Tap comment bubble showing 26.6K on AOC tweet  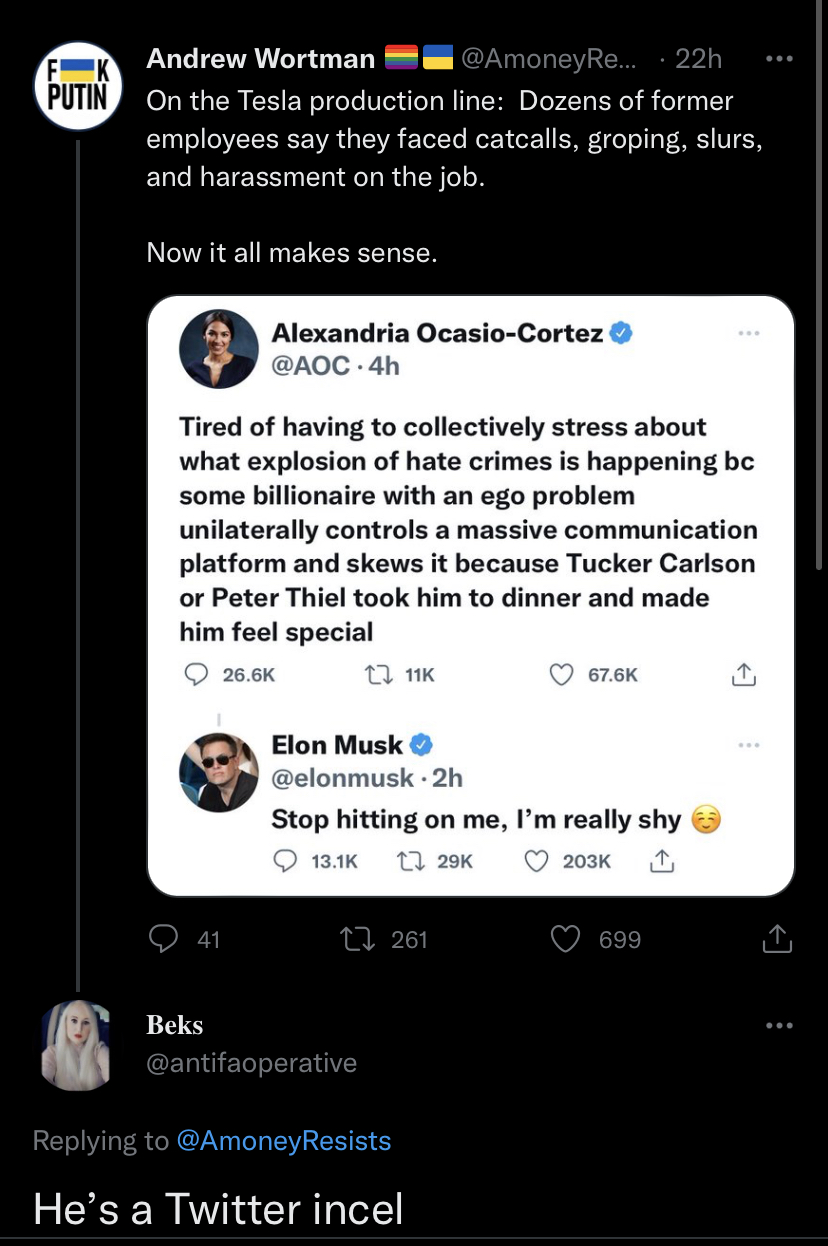(195, 675)
